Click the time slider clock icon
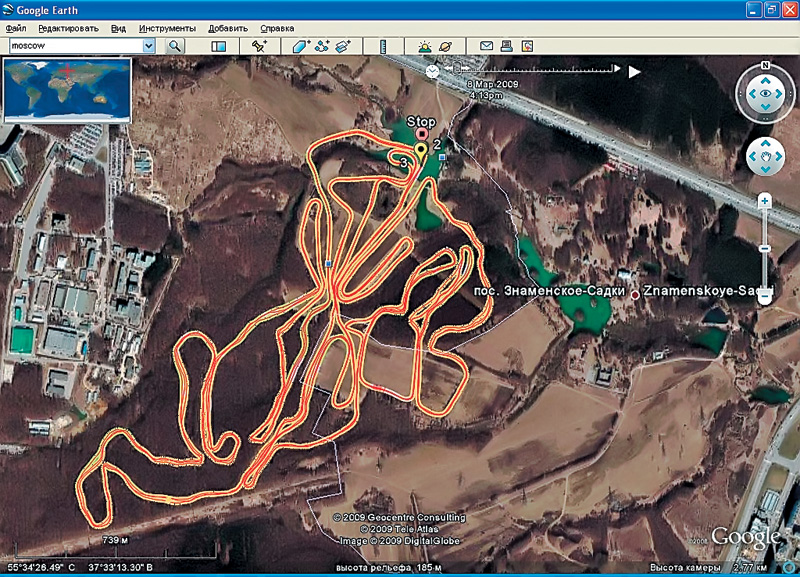Screen dimensions: 800x577 (x=432, y=71)
